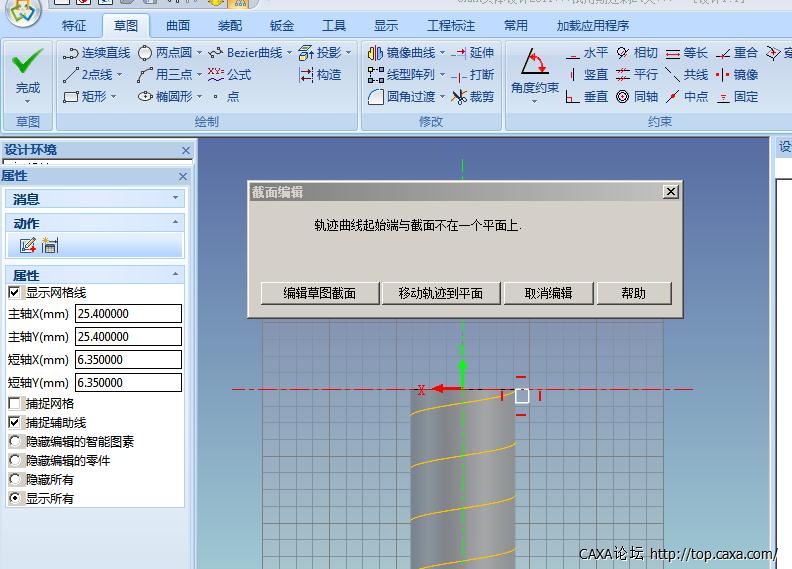Switch to the 曲面 ribbon tab
Viewport: 792px width, 569px height.
pyautogui.click(x=178, y=25)
